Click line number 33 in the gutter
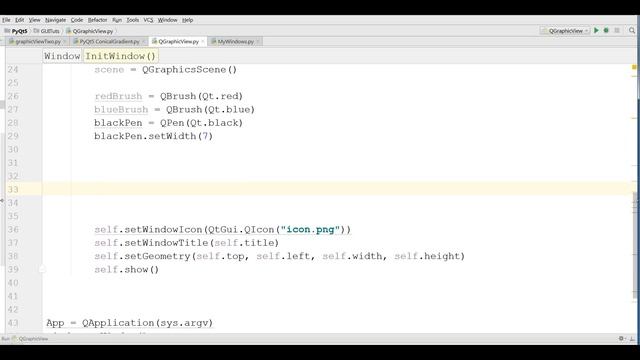This screenshot has width=640, height=360. click(13, 190)
